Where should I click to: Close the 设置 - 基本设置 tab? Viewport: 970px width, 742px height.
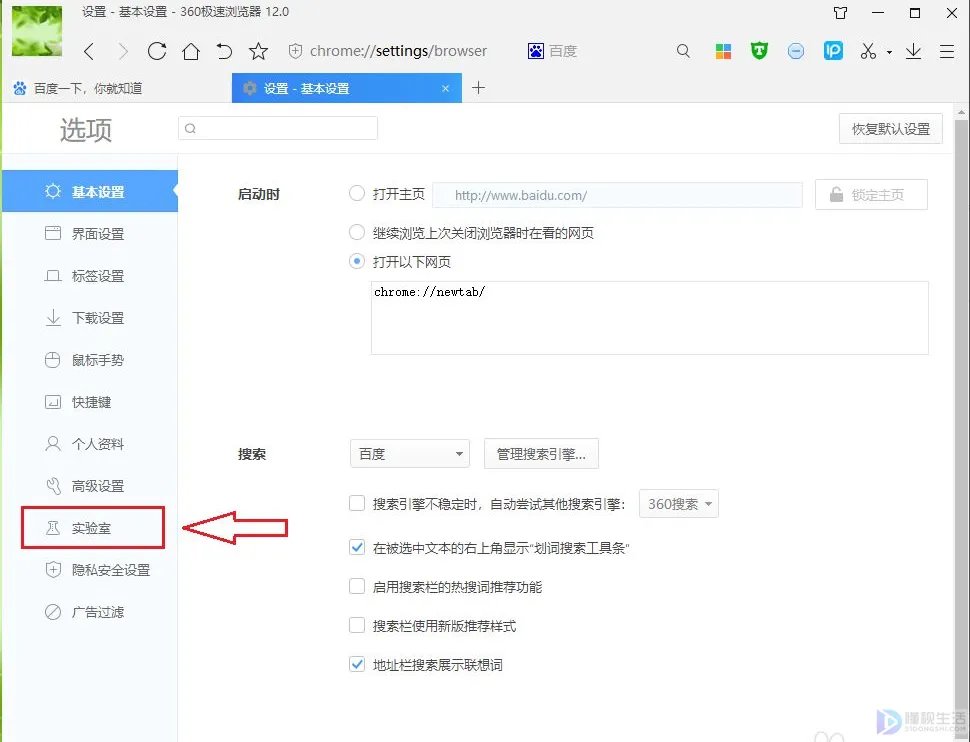pyautogui.click(x=445, y=88)
